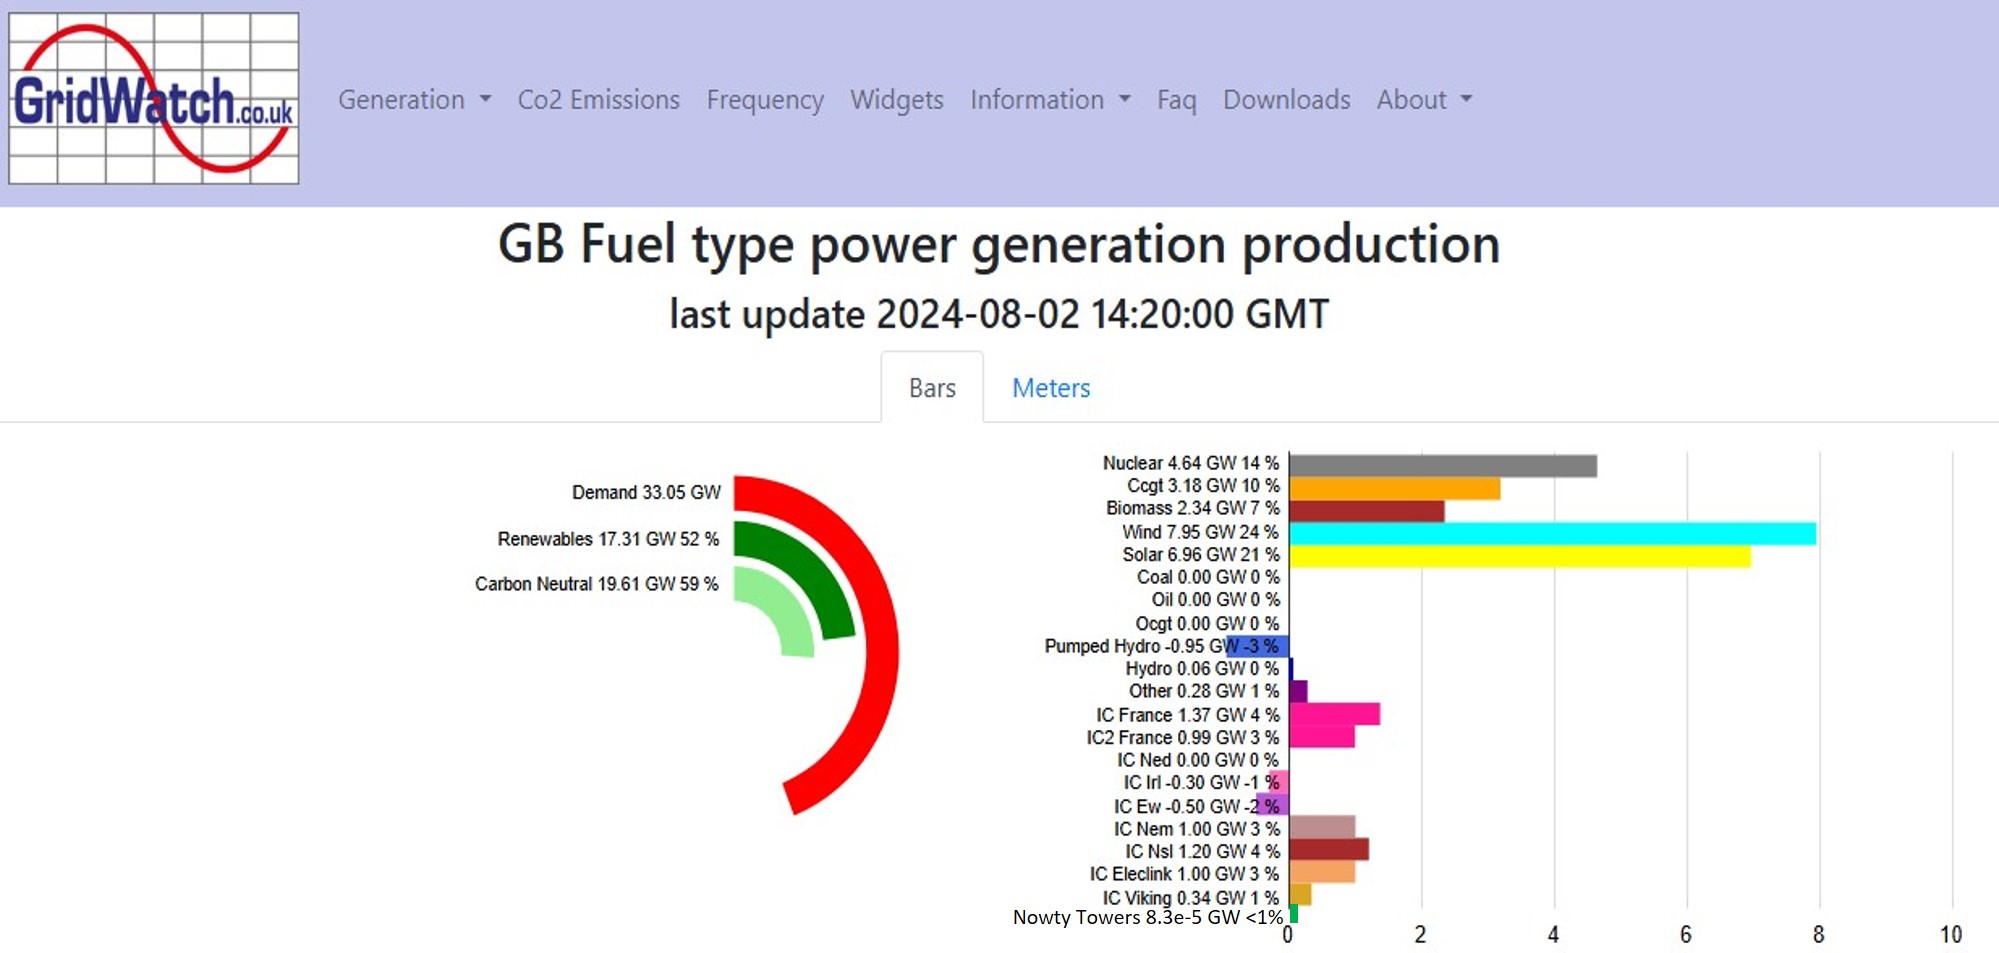Click the peach IC Eleclink bar

[x=1322, y=872]
